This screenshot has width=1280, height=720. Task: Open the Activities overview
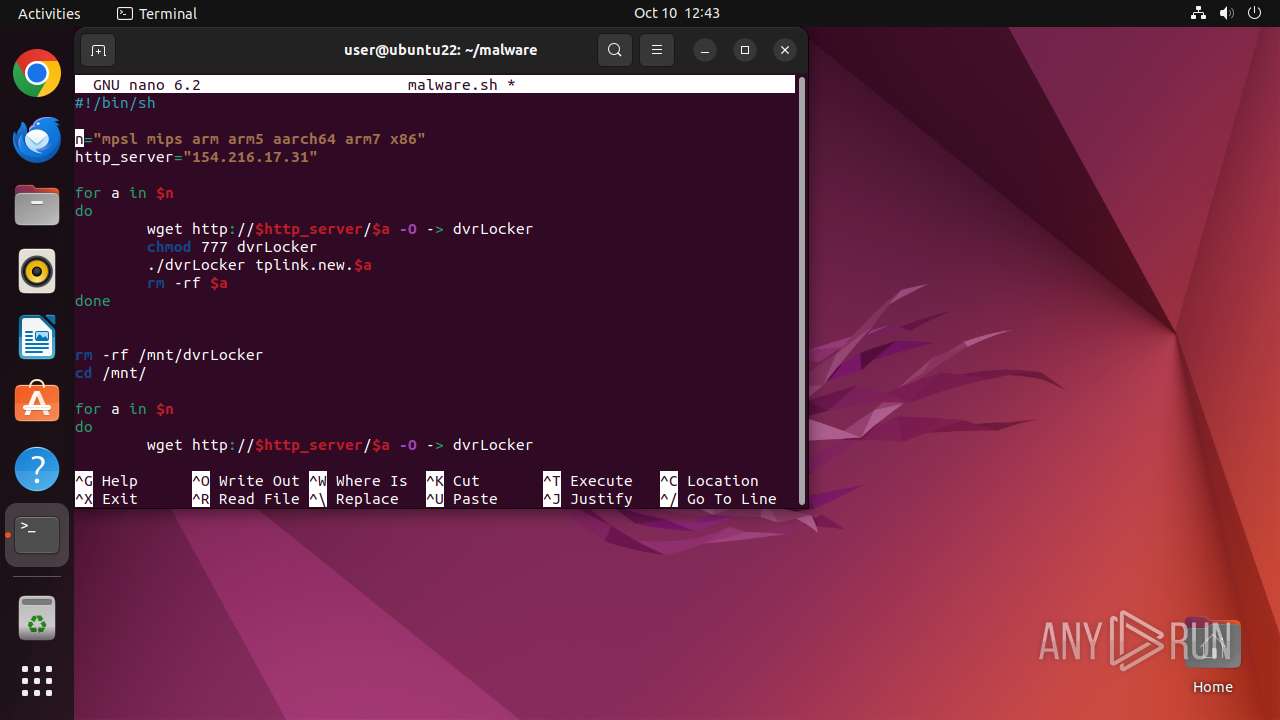coord(49,13)
